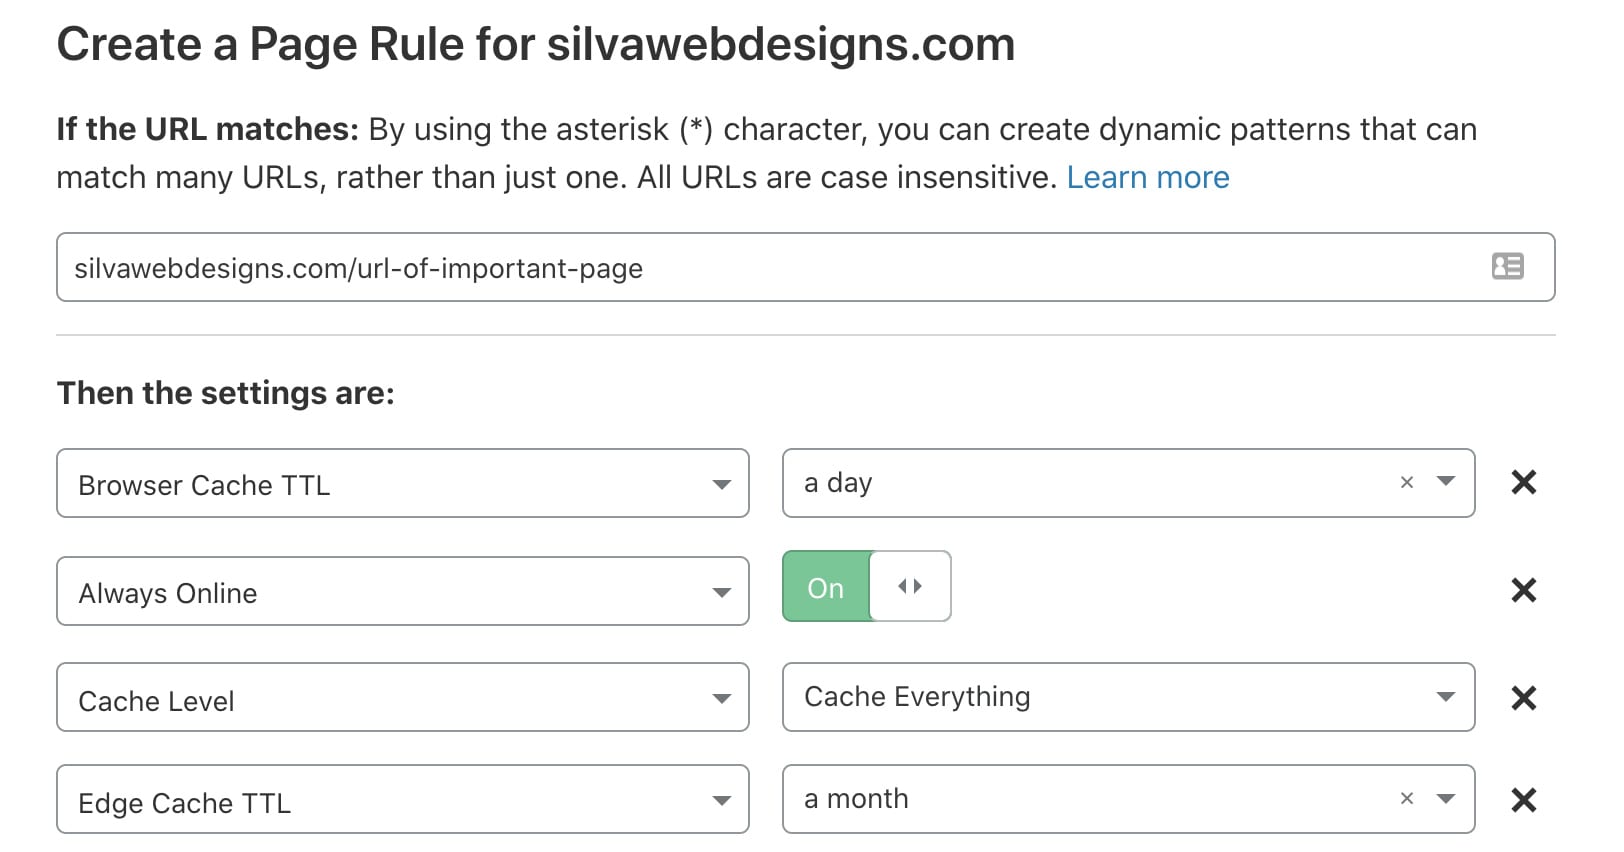Click the arrows handle on Always Online switch

(910, 587)
